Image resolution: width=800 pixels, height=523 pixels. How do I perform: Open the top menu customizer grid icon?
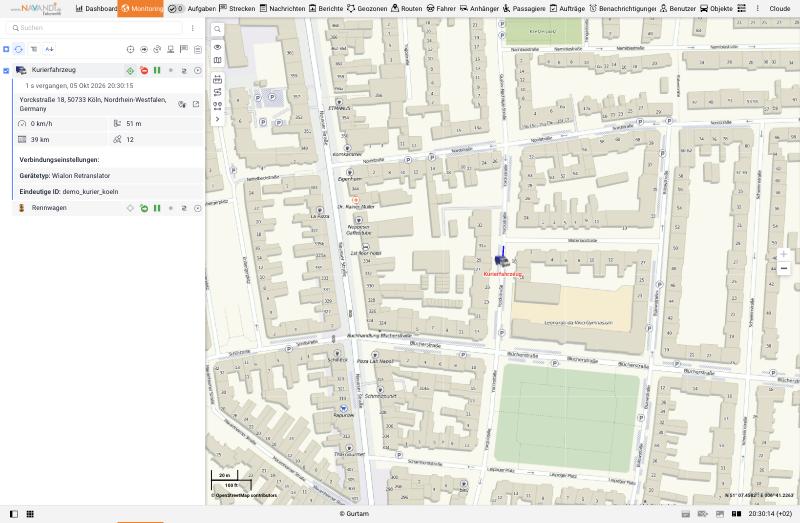tap(741, 9)
